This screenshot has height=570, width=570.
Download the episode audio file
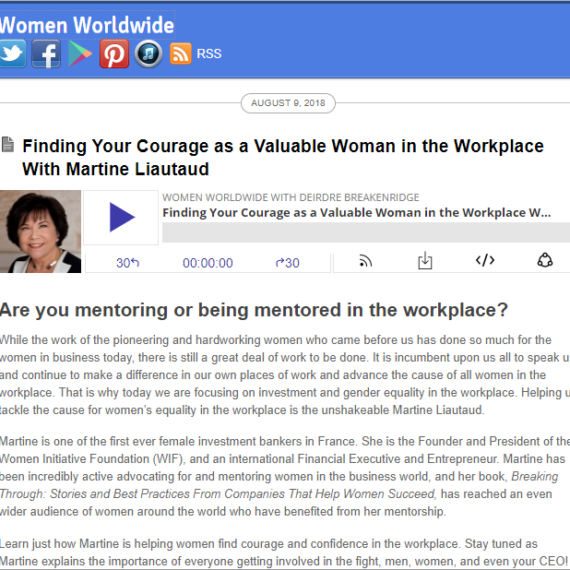[425, 260]
